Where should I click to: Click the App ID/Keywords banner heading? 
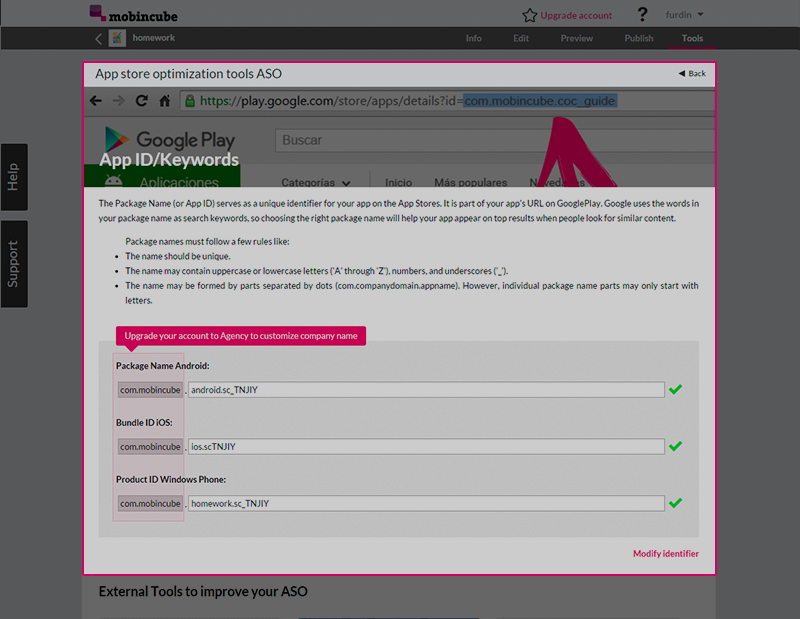169,160
